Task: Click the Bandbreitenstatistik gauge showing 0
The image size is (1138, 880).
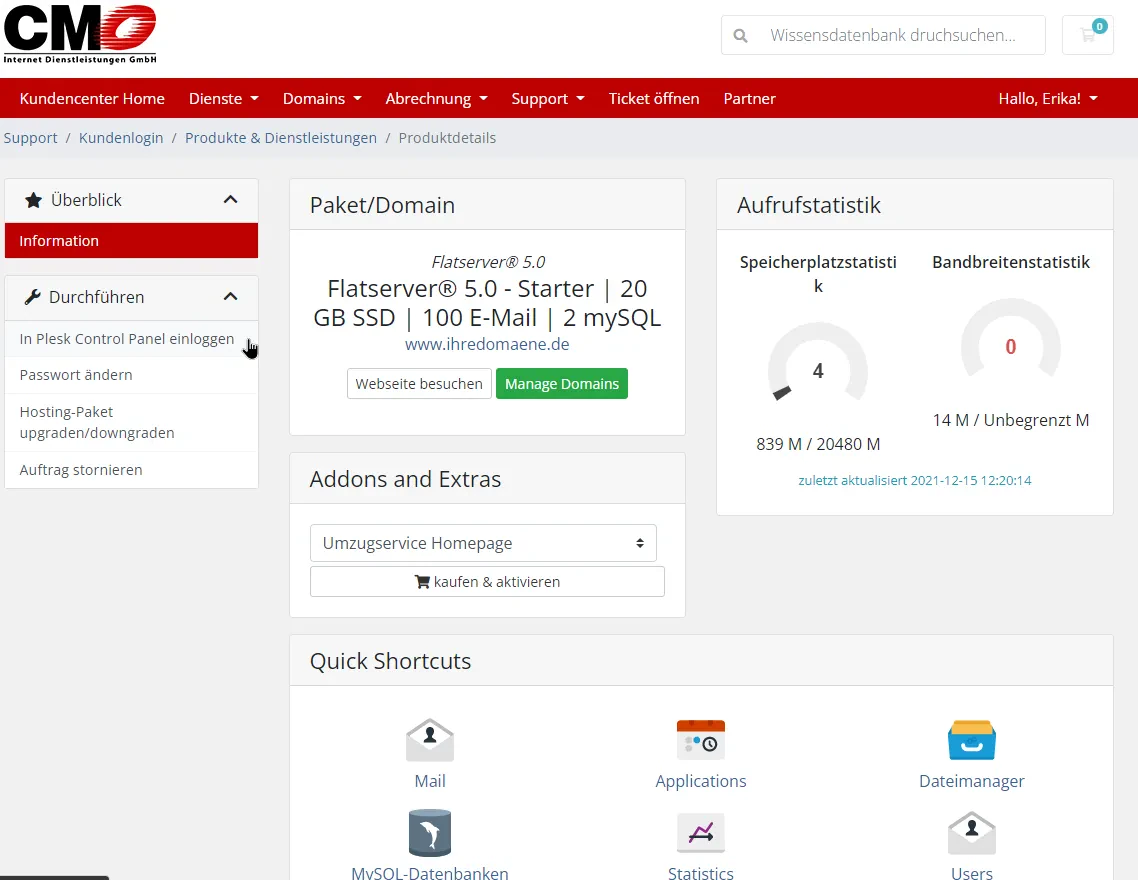Action: 1011,338
